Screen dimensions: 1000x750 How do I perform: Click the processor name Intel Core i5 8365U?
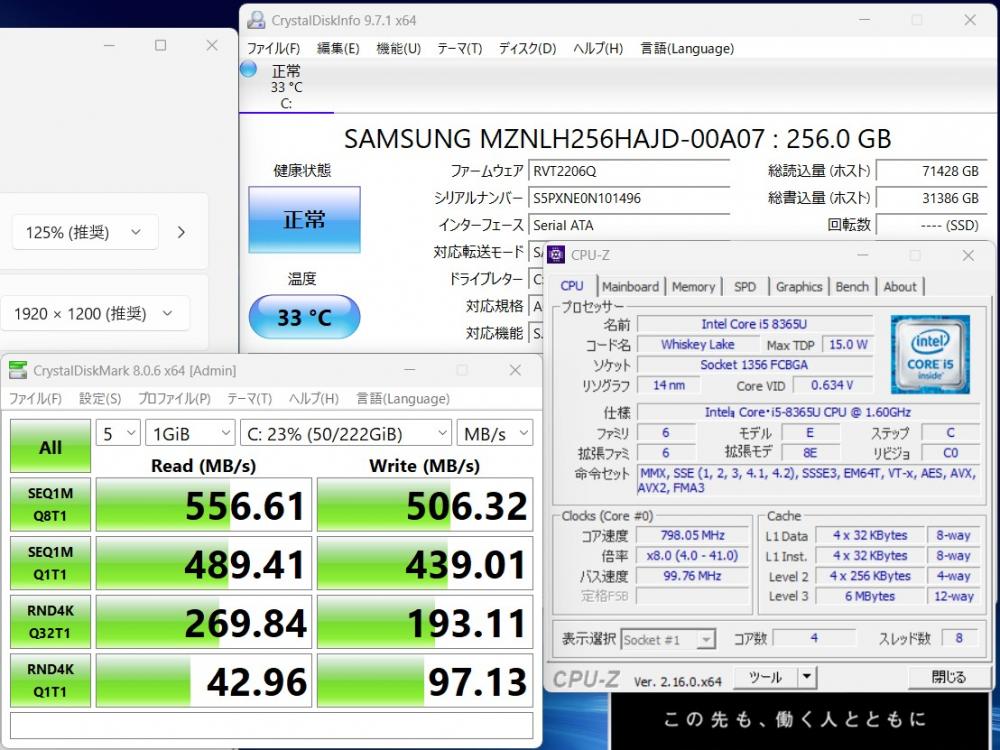coord(754,324)
